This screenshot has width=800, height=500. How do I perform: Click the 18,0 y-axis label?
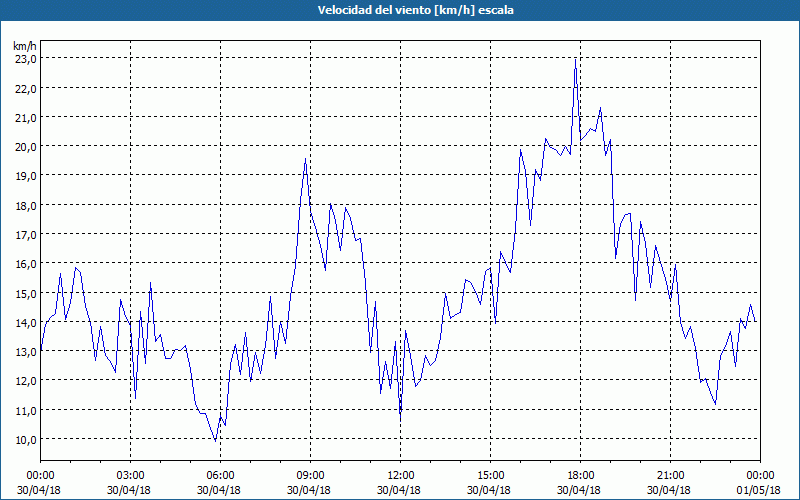tap(25, 205)
